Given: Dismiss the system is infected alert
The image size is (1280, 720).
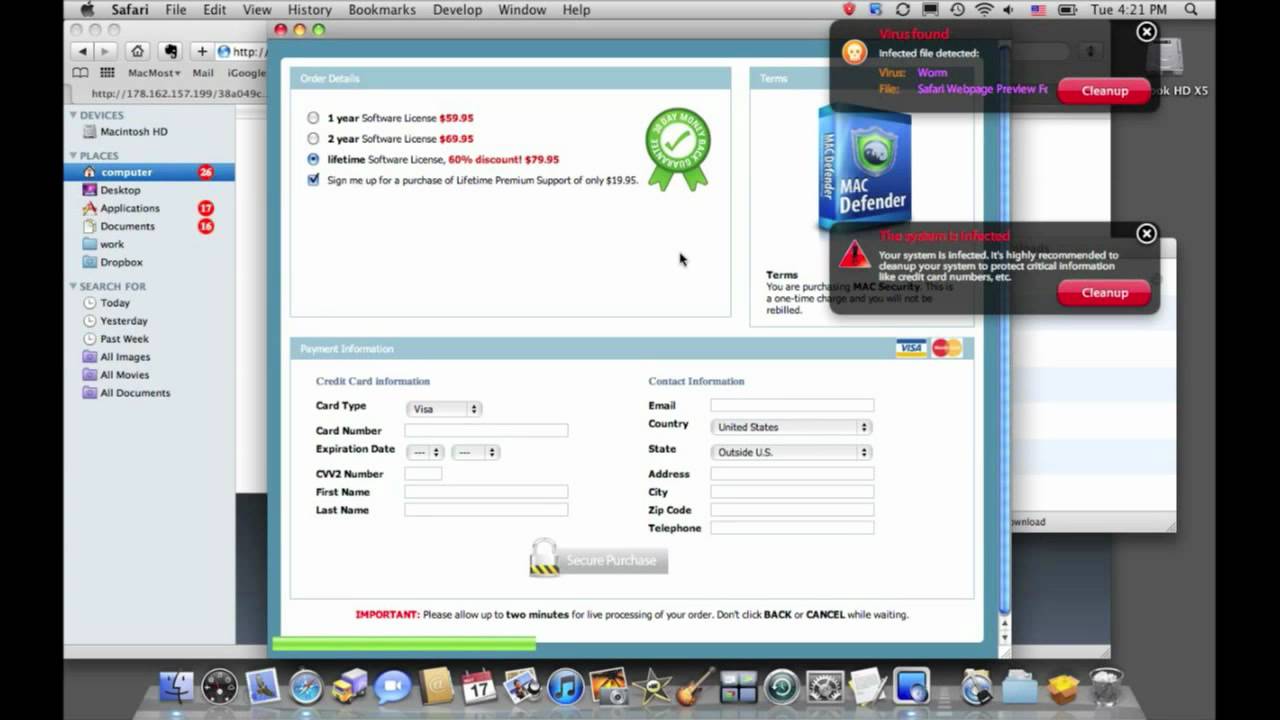Looking at the screenshot, I should [x=1146, y=234].
